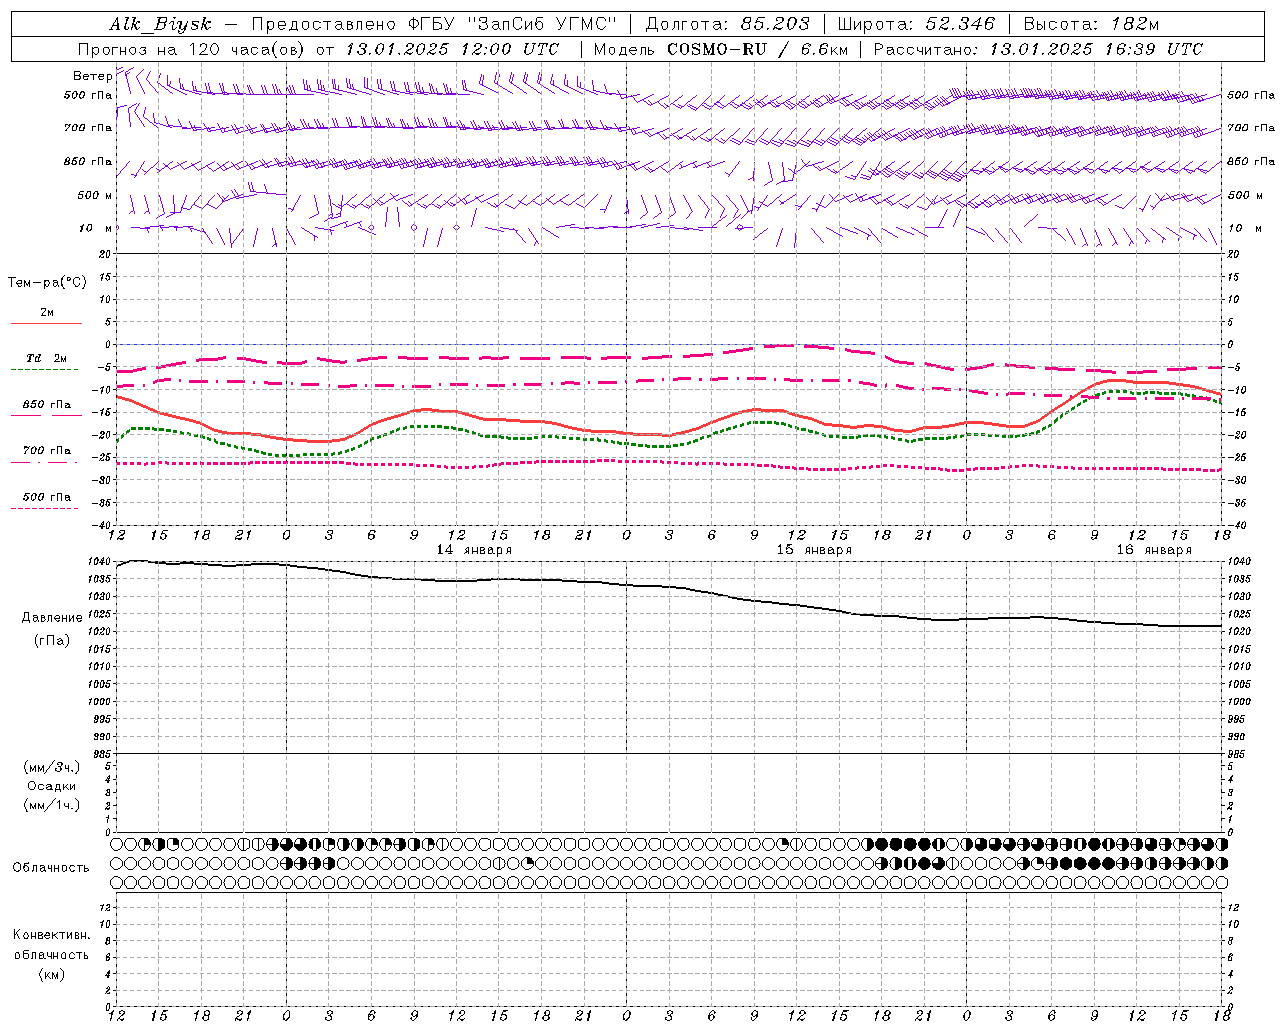The image size is (1280, 1024).
Task: Click the 'Облачность' cloudiness panel label
Action: [51, 868]
